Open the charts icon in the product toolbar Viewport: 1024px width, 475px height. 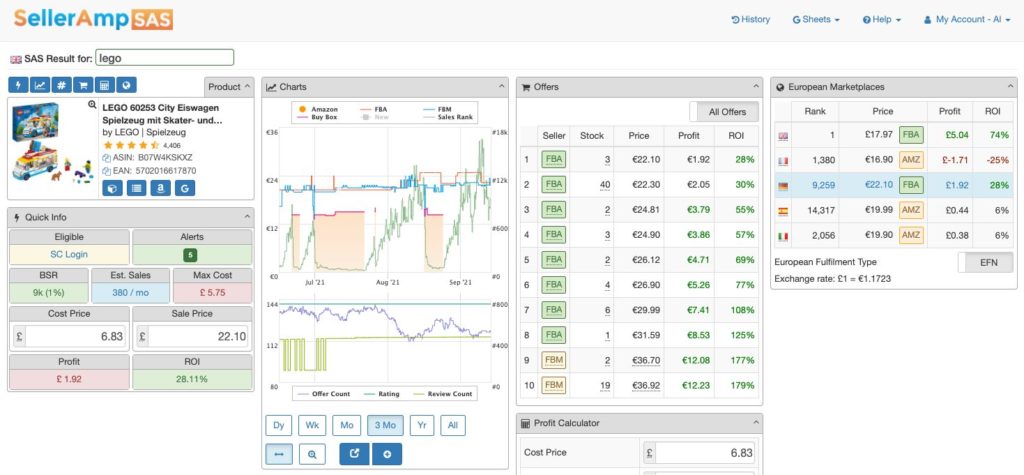(x=40, y=86)
